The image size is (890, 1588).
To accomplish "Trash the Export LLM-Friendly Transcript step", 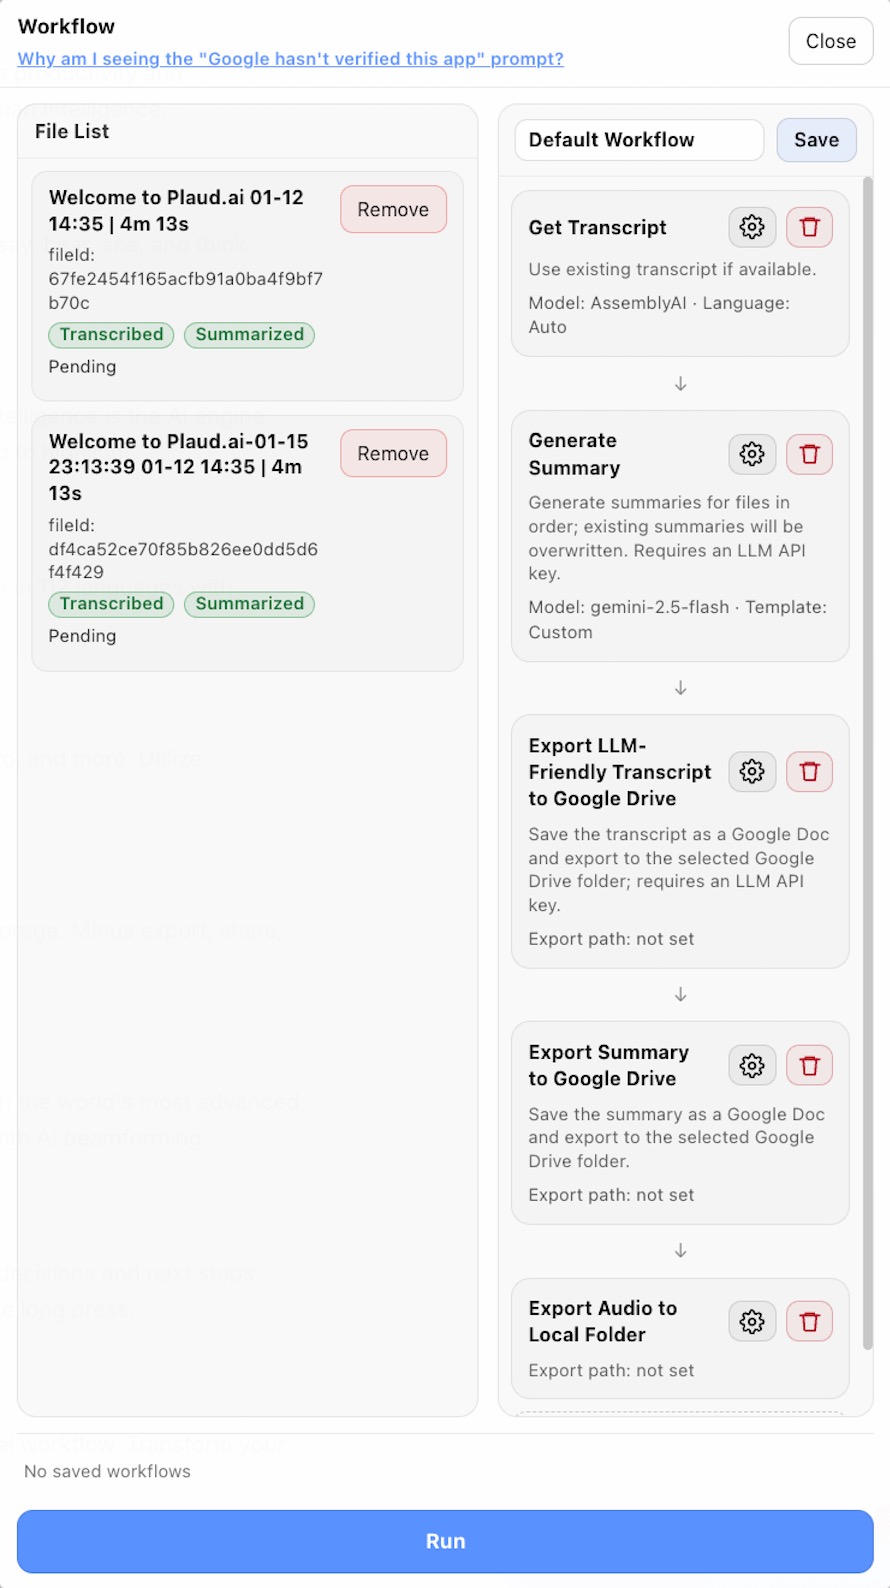I will click(809, 772).
